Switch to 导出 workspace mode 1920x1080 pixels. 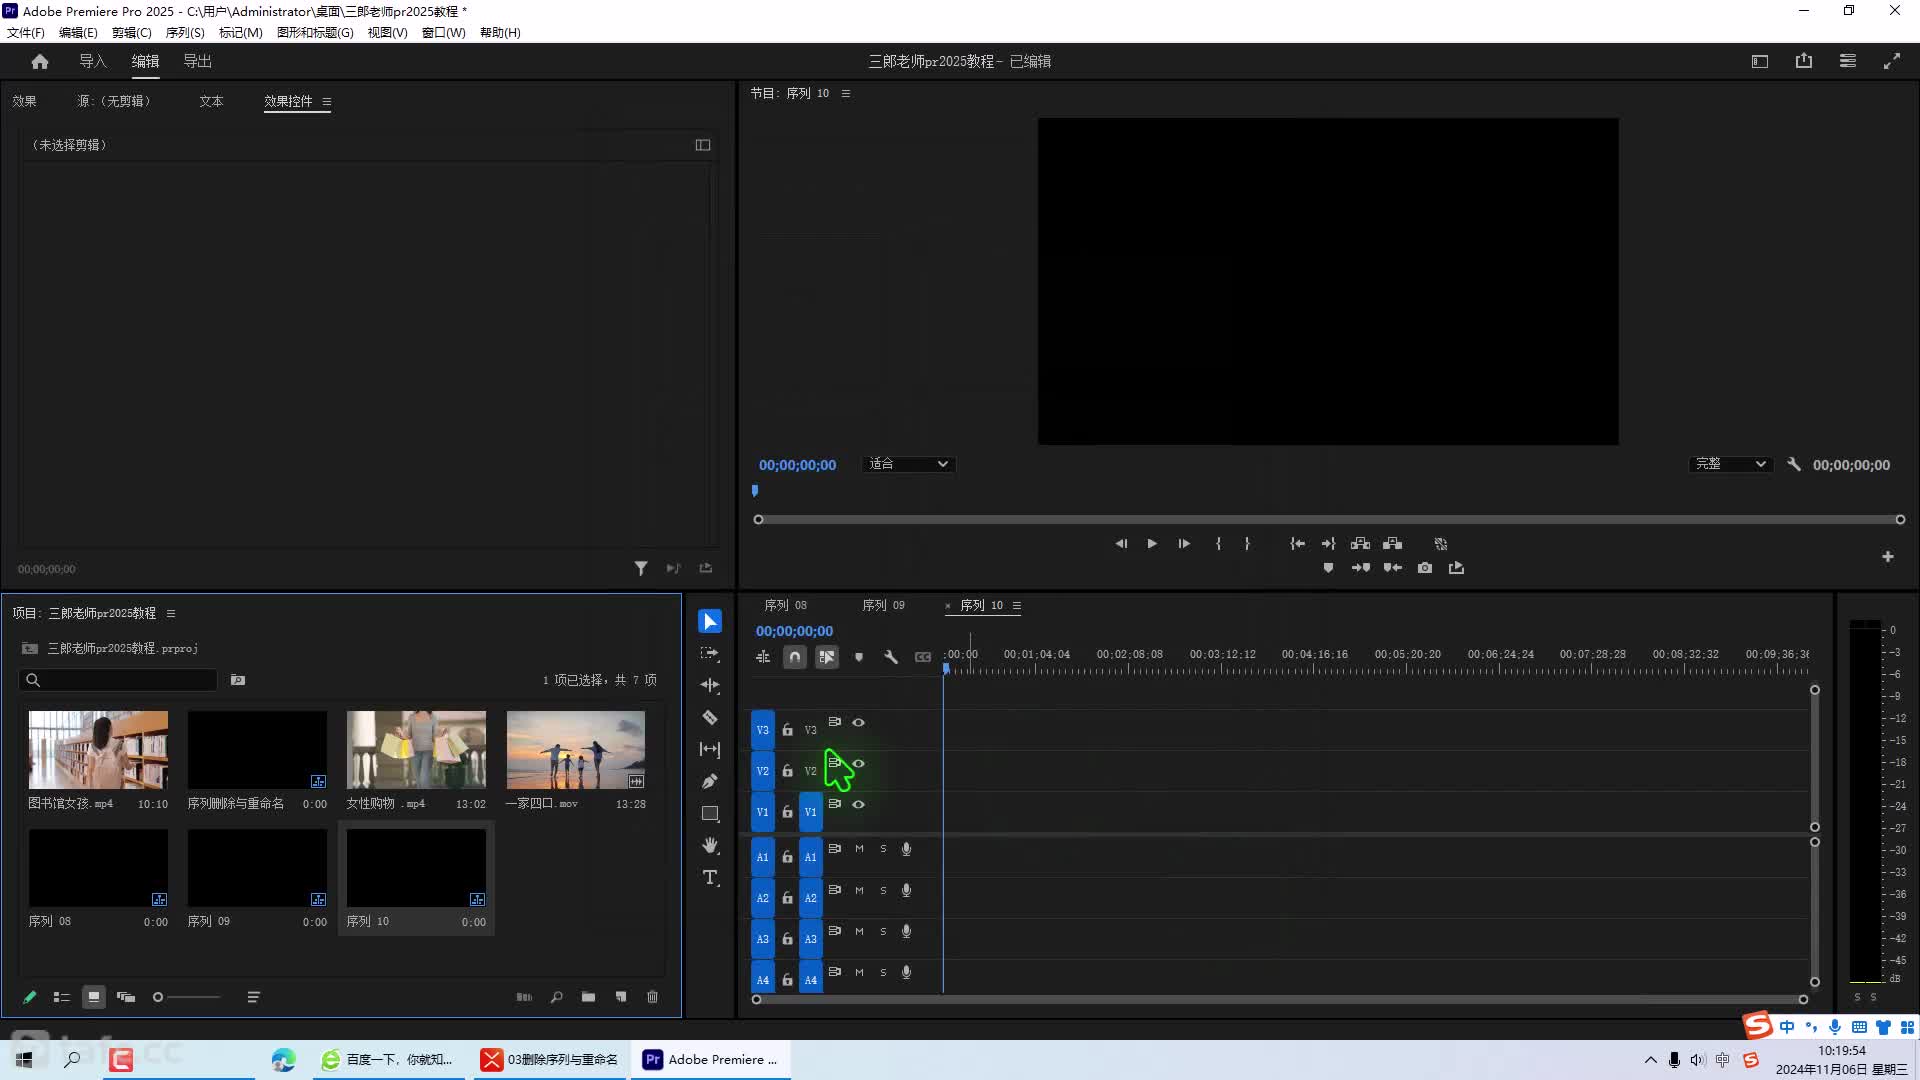197,61
